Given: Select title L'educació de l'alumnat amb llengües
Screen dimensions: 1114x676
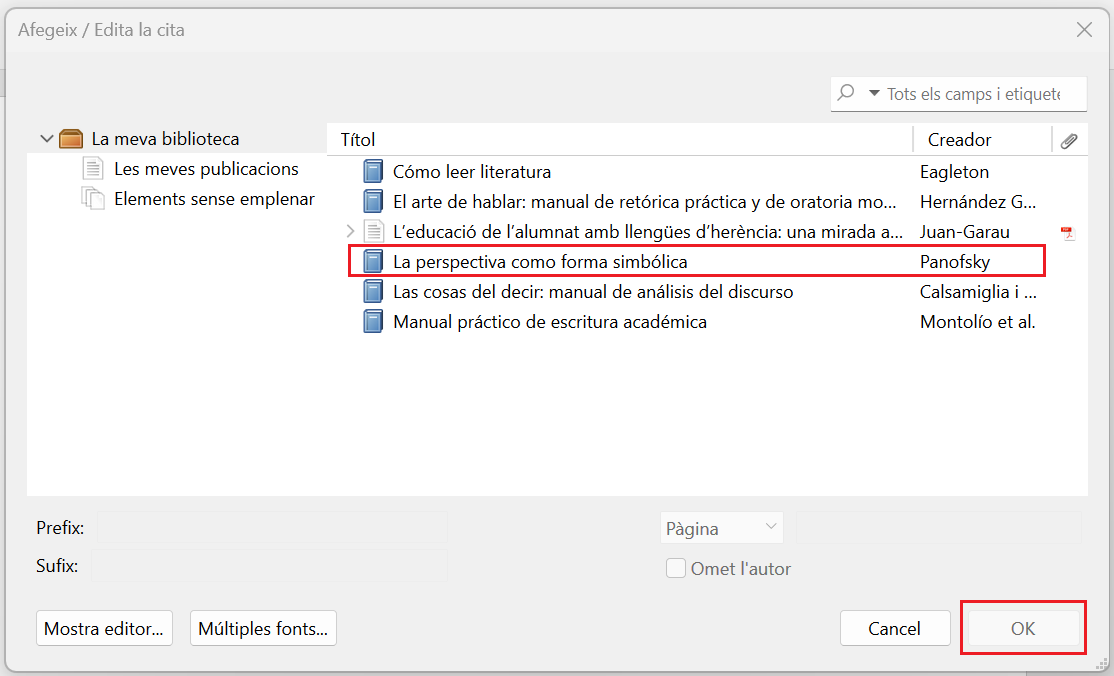Looking at the screenshot, I should [x=648, y=232].
